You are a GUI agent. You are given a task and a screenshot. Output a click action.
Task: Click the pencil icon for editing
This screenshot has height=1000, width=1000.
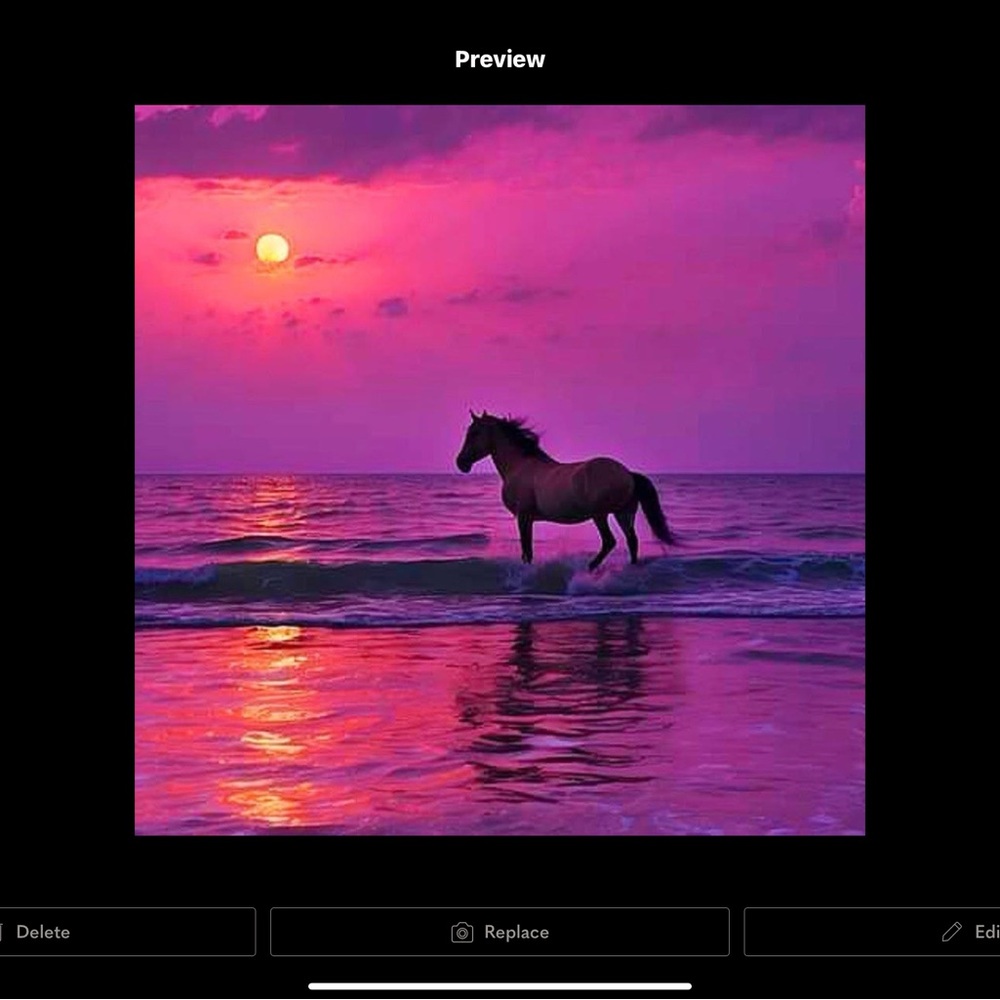point(952,932)
